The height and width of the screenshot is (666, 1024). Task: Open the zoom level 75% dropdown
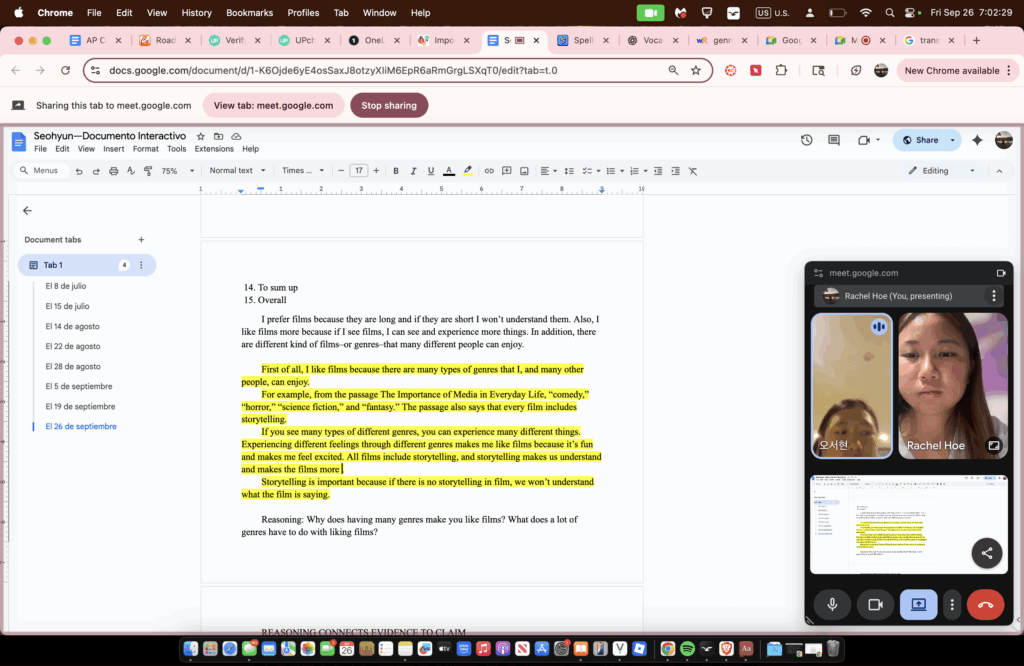176,171
